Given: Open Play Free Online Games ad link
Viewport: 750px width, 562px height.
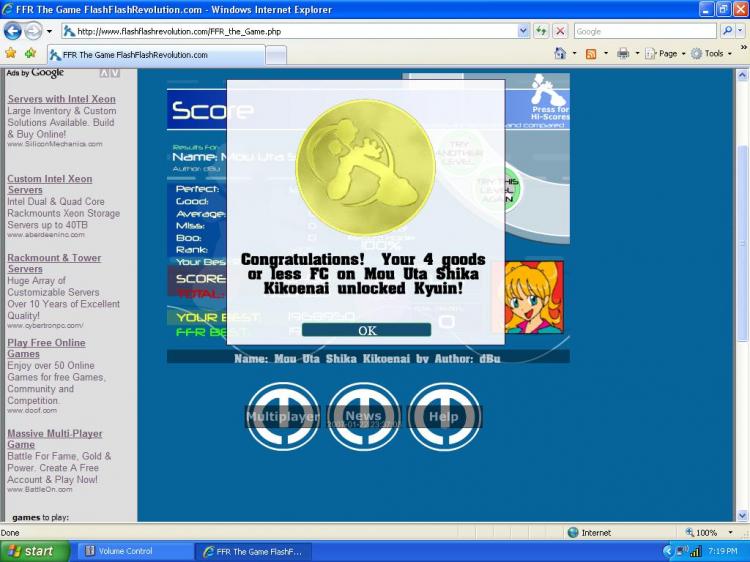Looking at the screenshot, I should pos(46,348).
